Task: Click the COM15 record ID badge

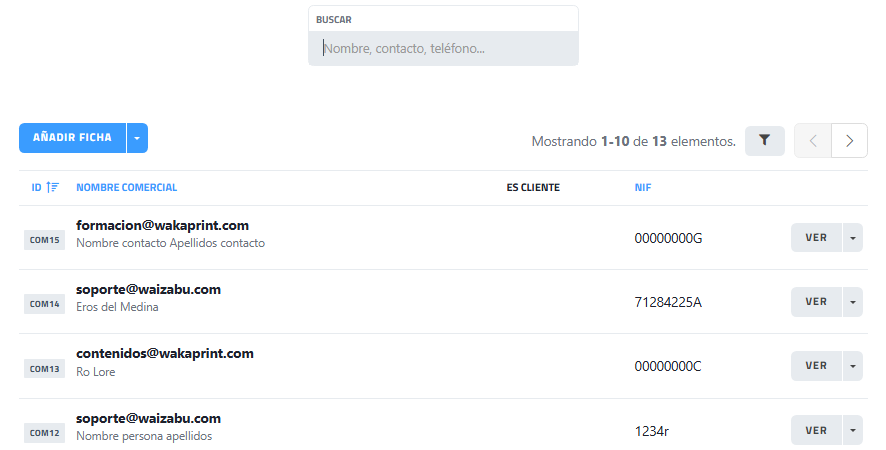Action: 45,239
